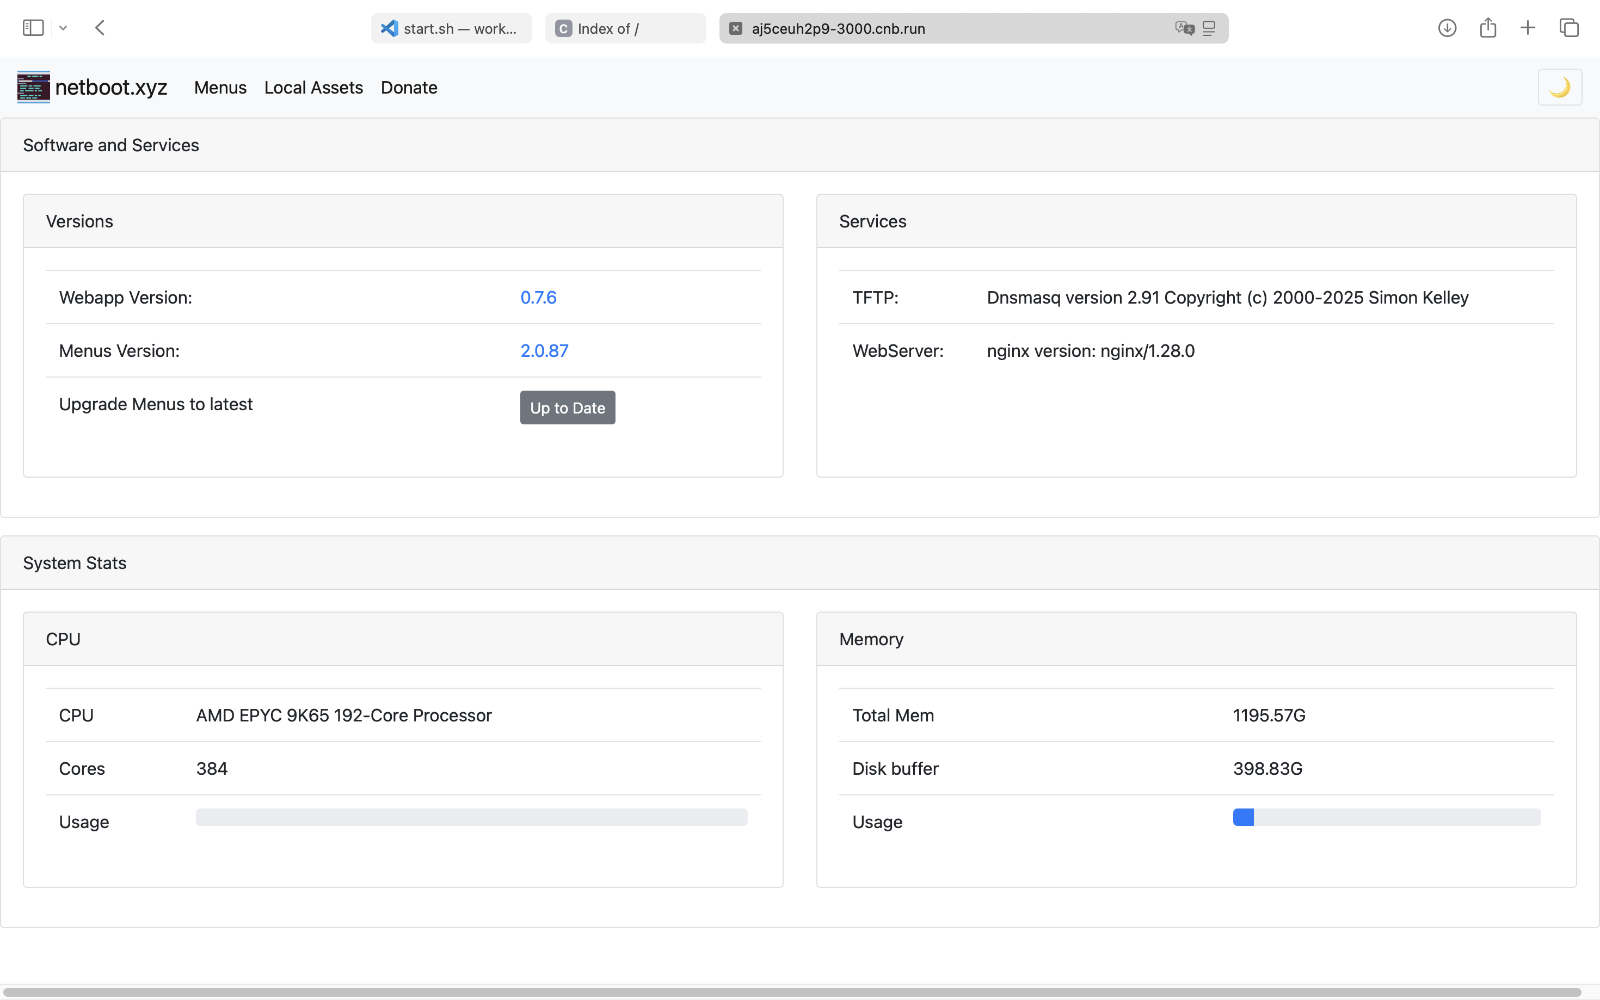Go back to the previous page
This screenshot has width=1600, height=1000.
click(x=100, y=28)
